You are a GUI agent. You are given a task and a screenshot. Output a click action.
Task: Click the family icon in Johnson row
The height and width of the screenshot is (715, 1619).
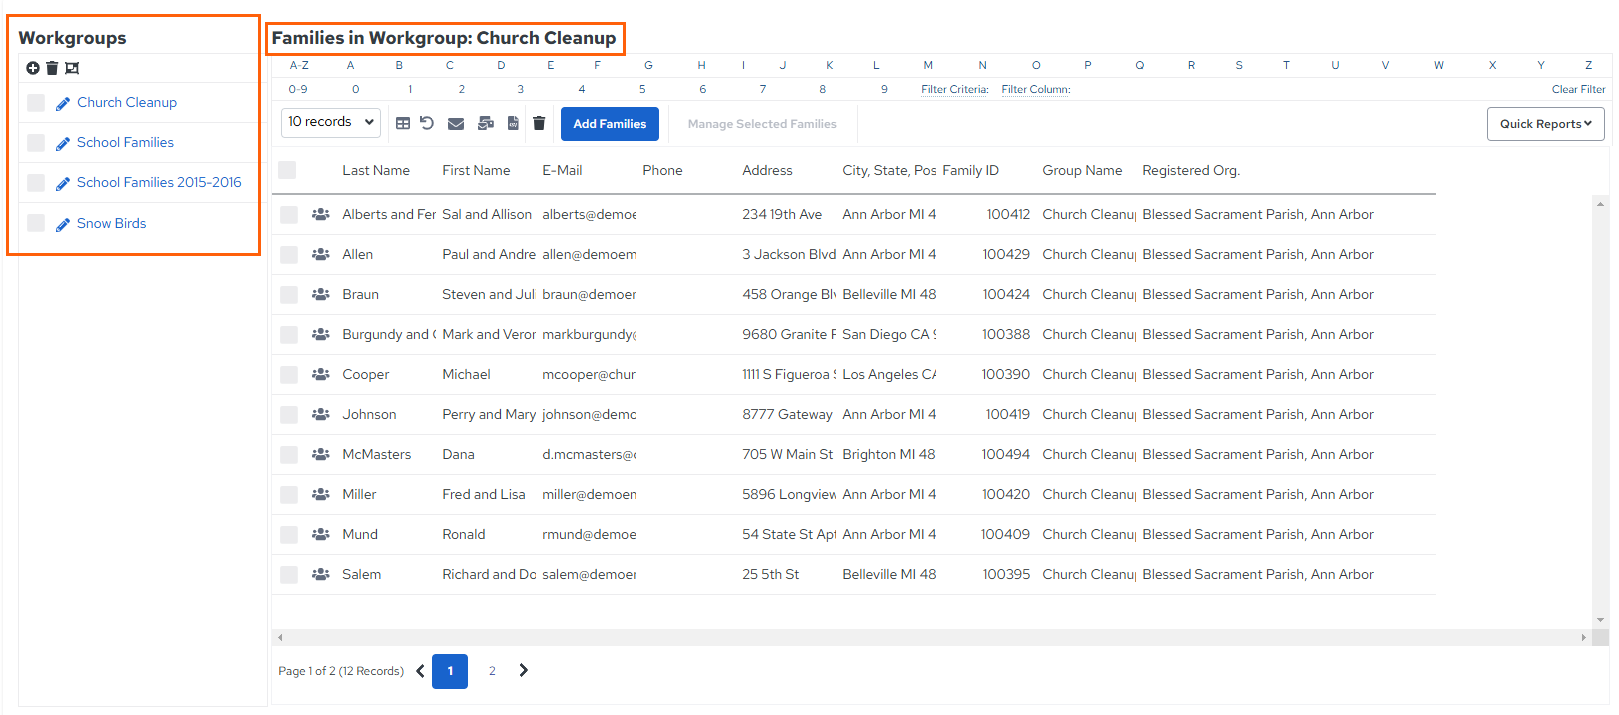coord(321,414)
